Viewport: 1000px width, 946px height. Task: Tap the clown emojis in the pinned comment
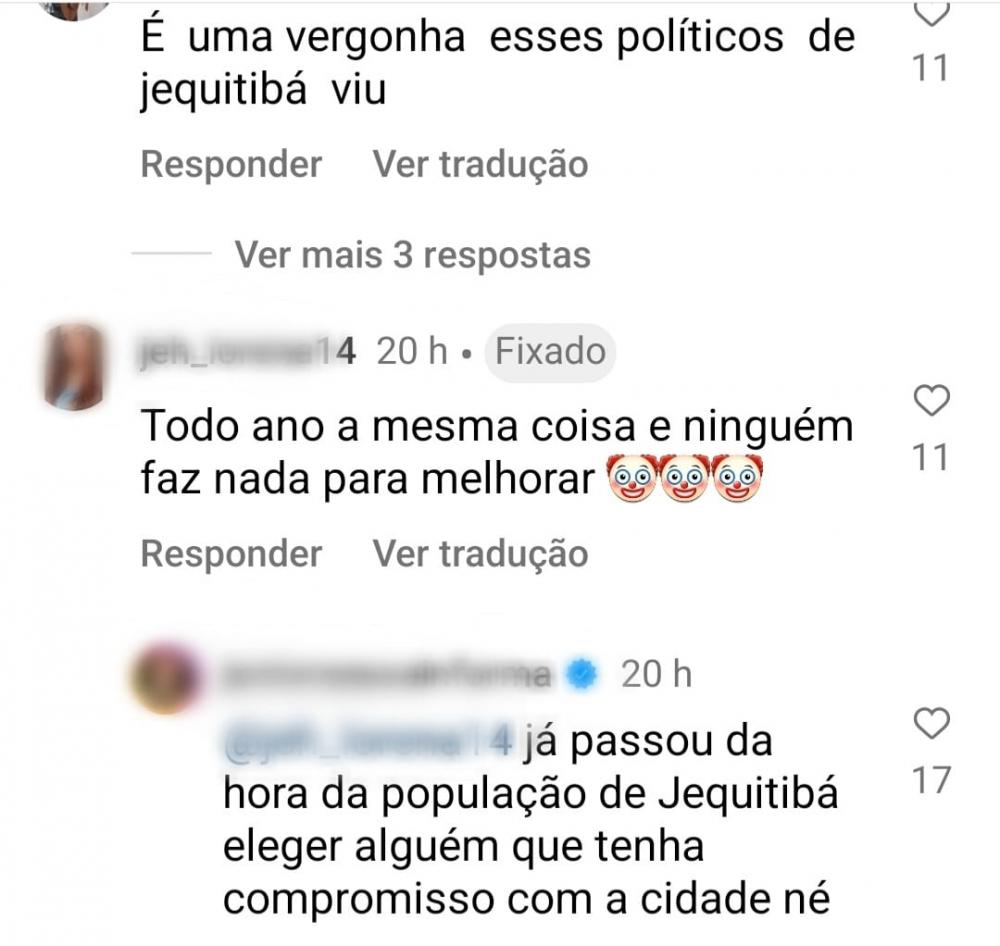[x=684, y=477]
